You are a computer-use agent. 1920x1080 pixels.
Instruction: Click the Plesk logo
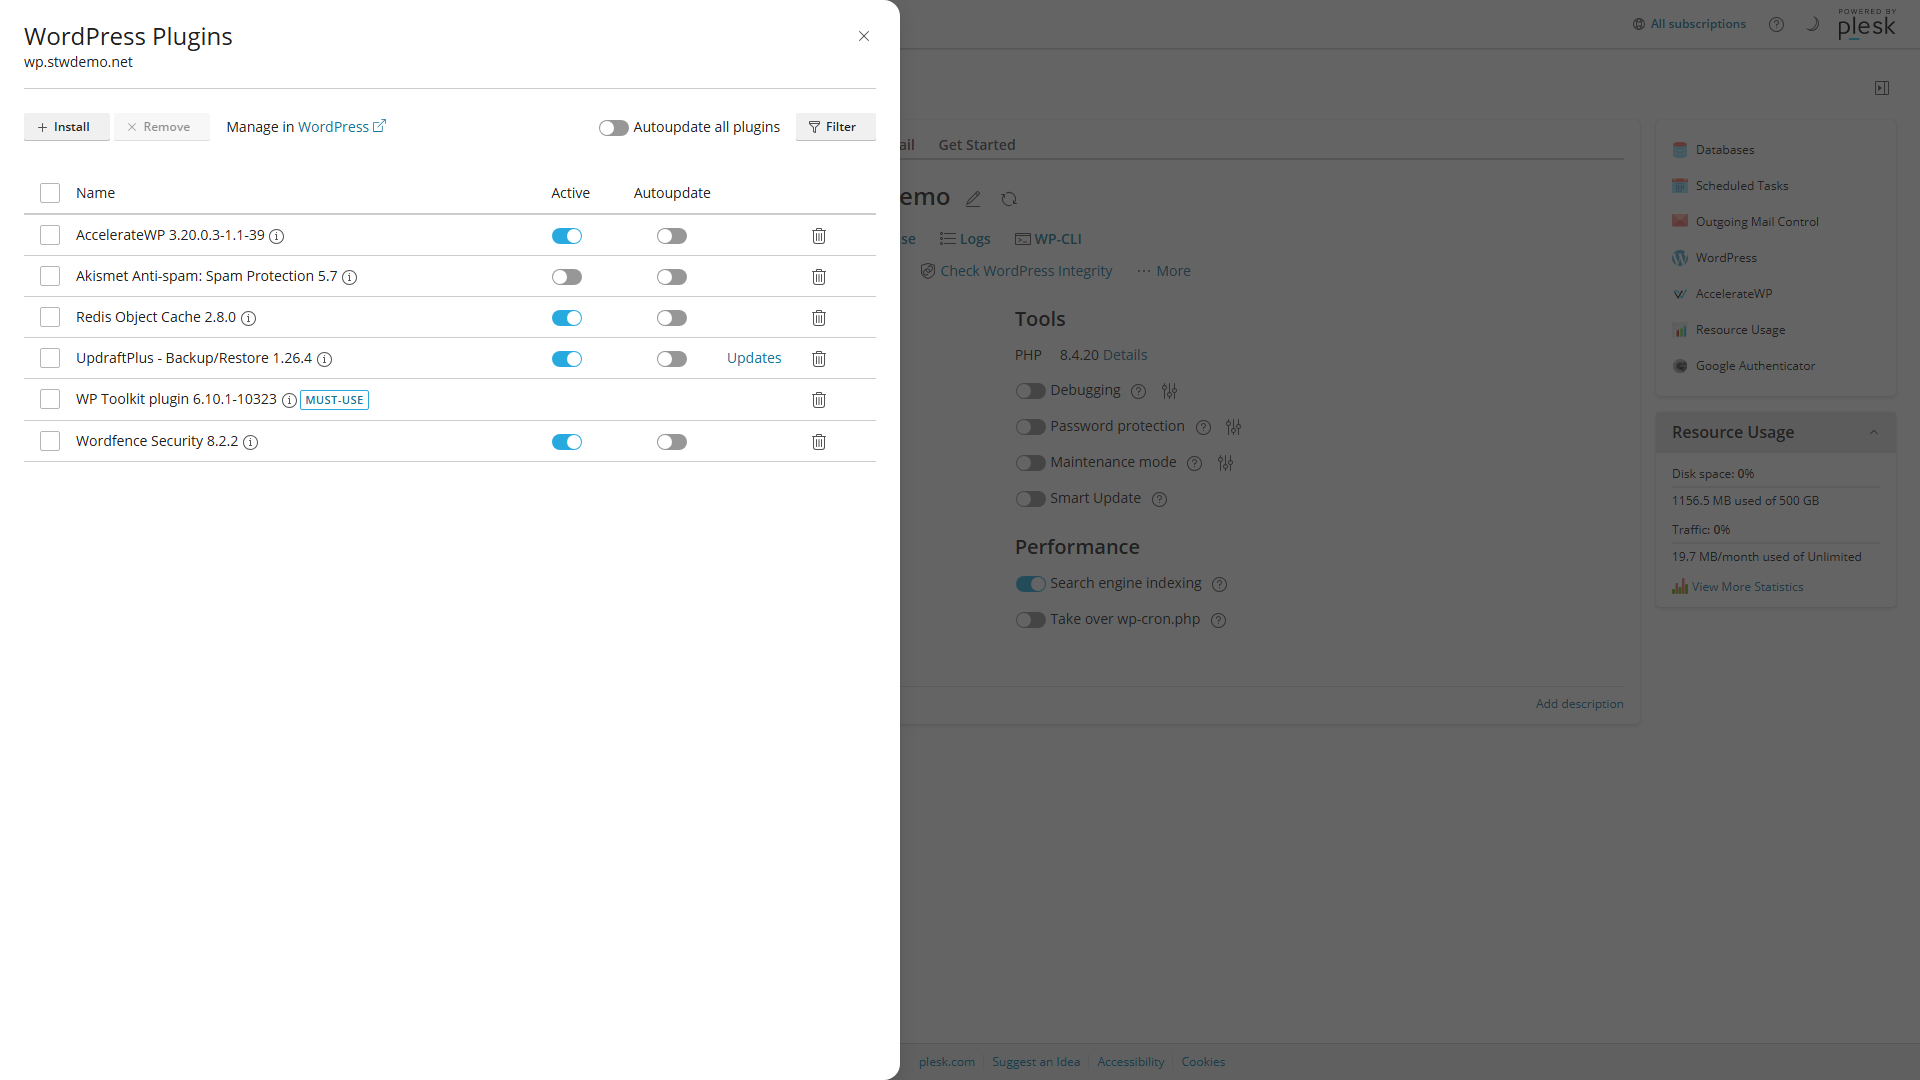(1866, 24)
